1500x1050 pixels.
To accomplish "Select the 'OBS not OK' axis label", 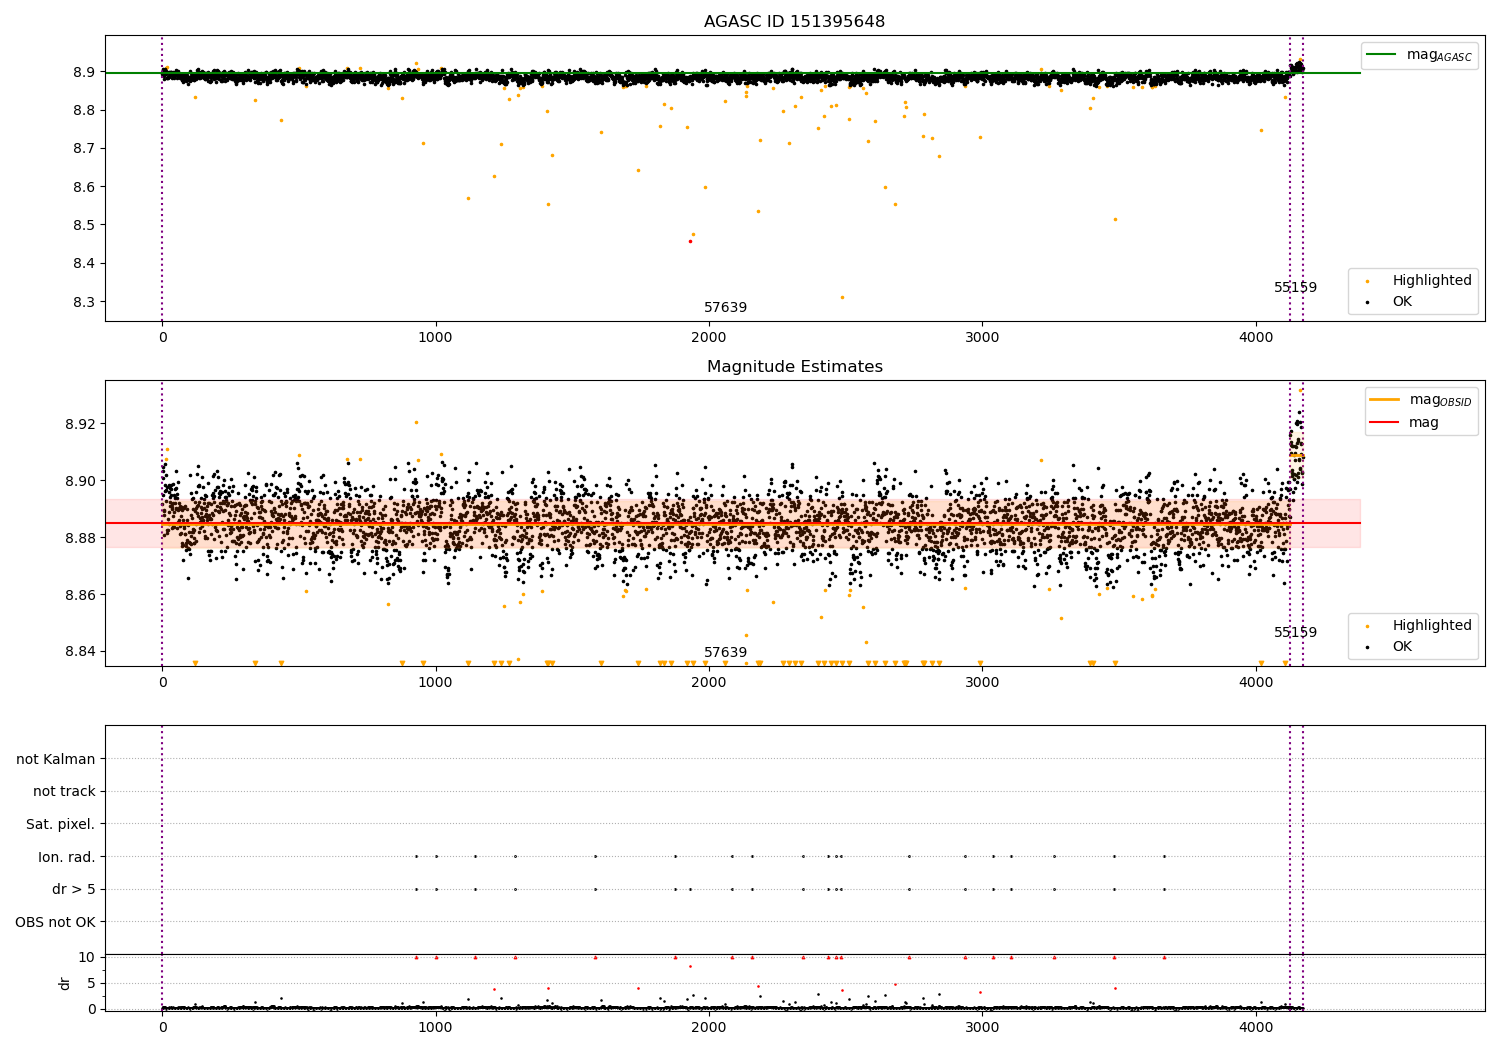I will [x=55, y=922].
